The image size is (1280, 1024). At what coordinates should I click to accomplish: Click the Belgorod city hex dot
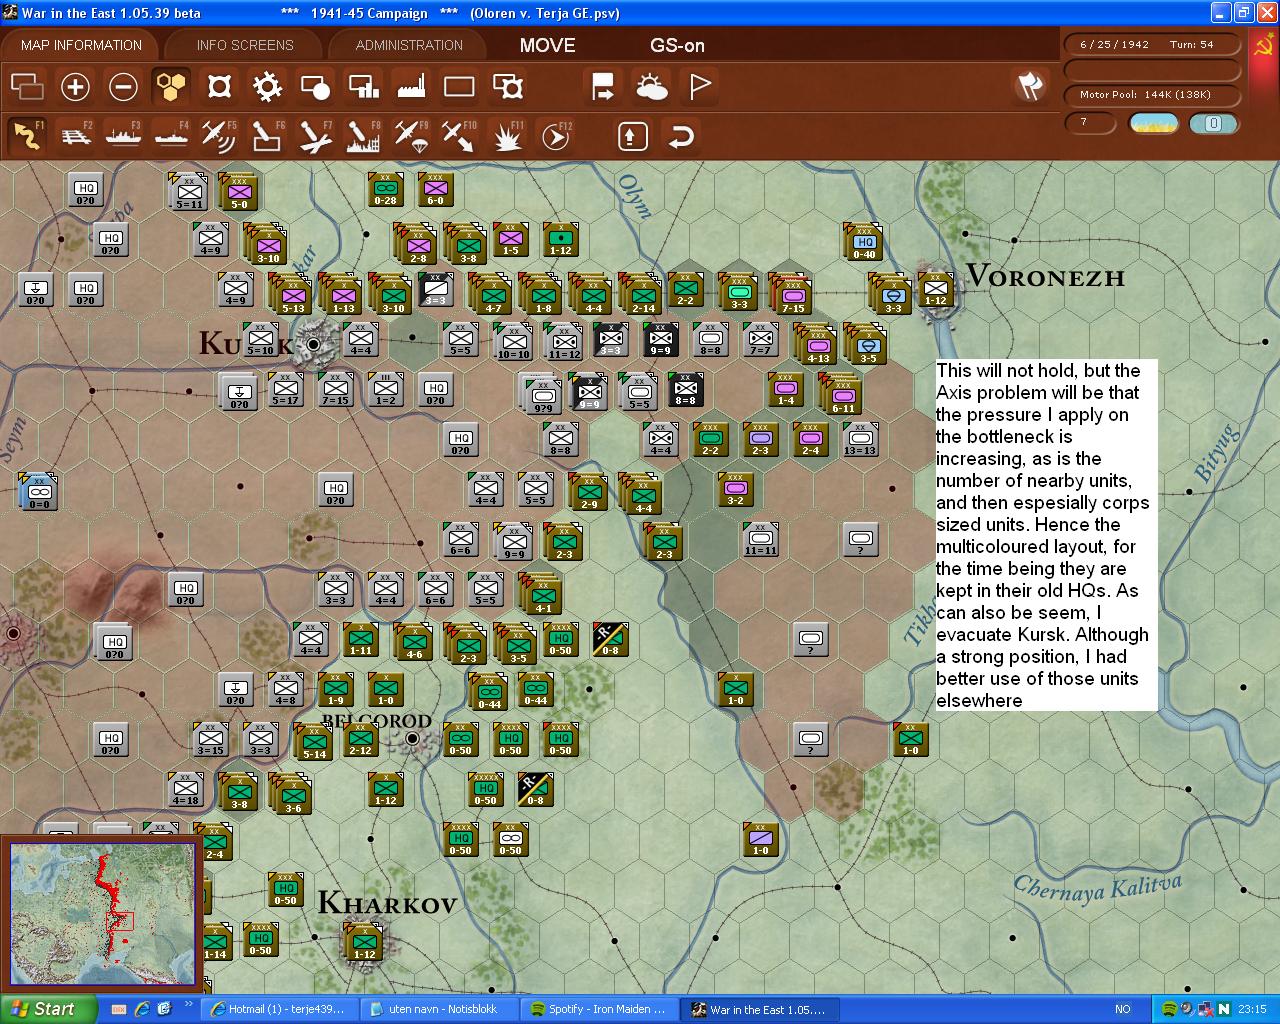411,738
